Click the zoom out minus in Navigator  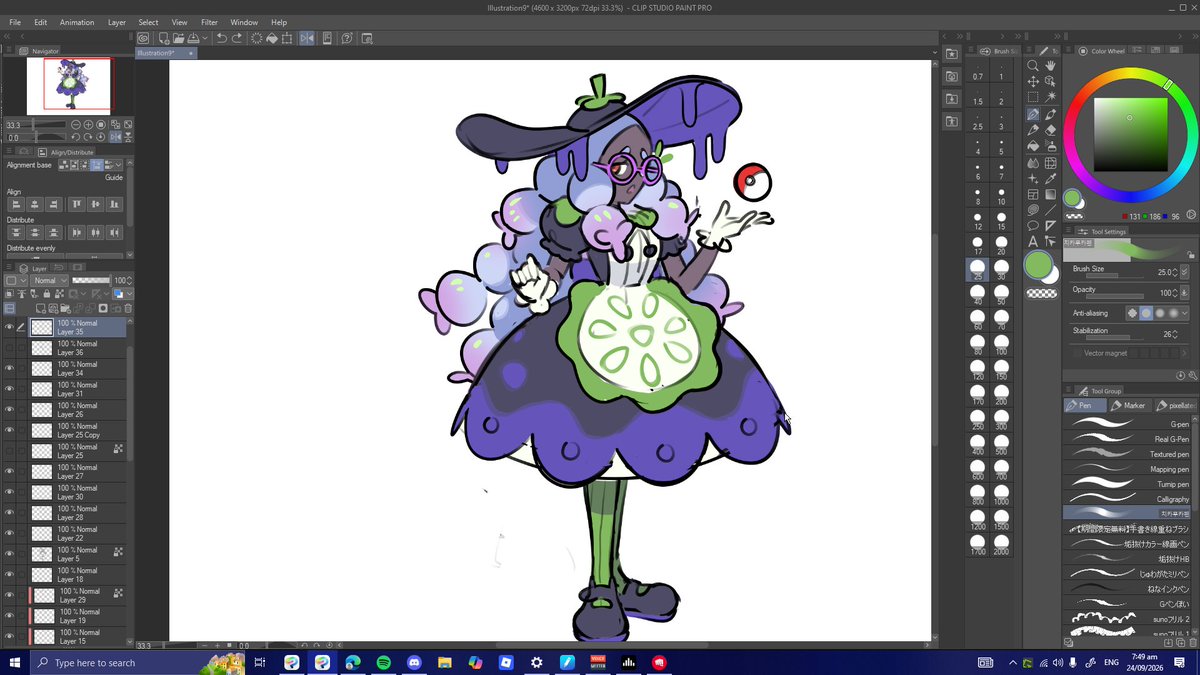pyautogui.click(x=76, y=125)
